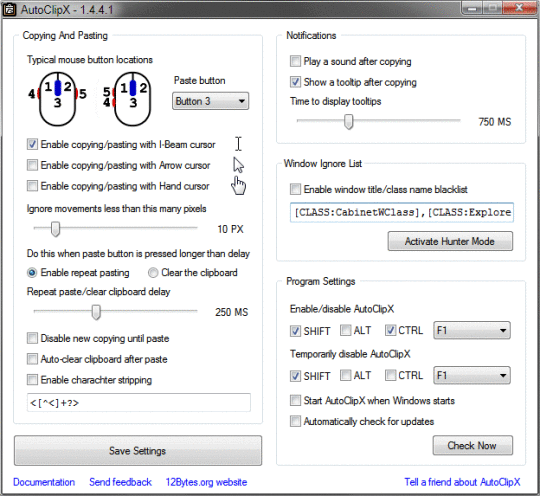
Task: Click the 250 MS delay value
Action: click(231, 312)
